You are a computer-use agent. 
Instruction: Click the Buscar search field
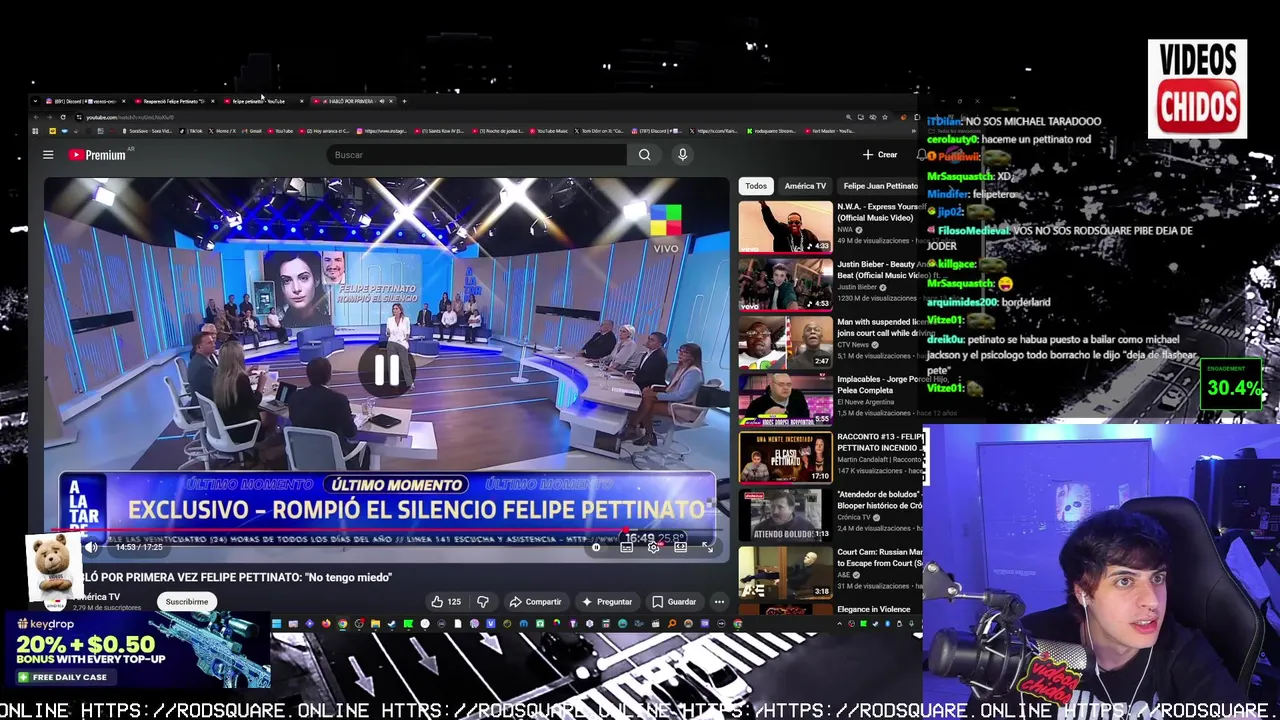[477, 155]
